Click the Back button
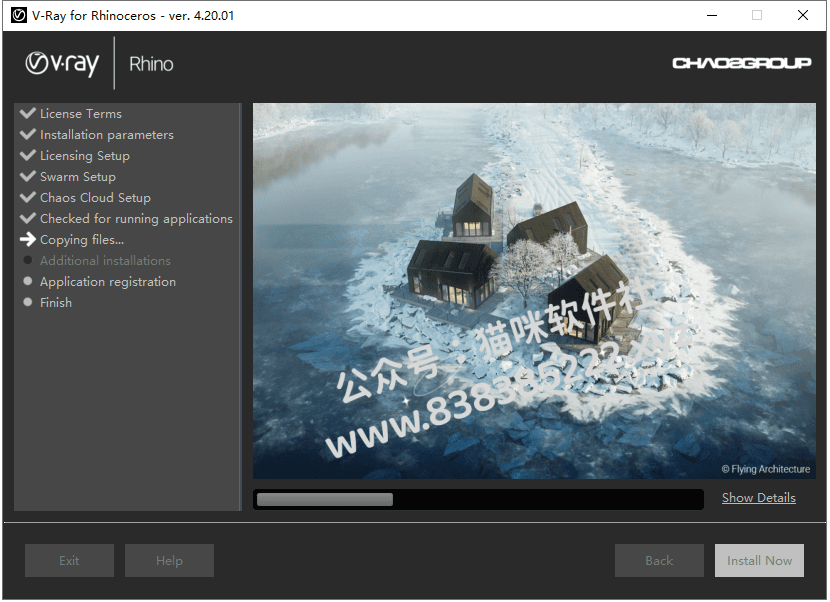Image resolution: width=830 pixels, height=602 pixels. pos(659,560)
